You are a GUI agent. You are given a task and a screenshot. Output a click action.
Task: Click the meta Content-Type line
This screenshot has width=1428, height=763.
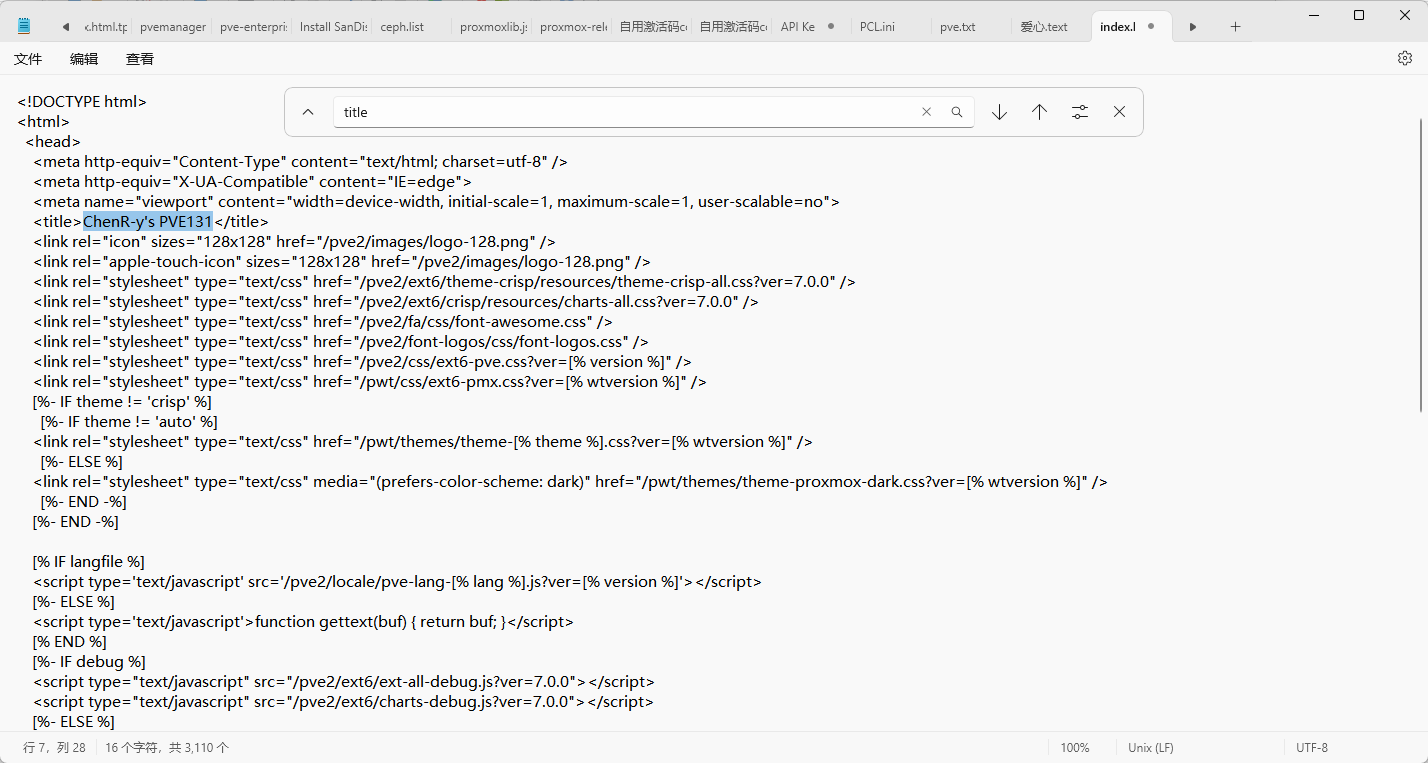coord(300,161)
